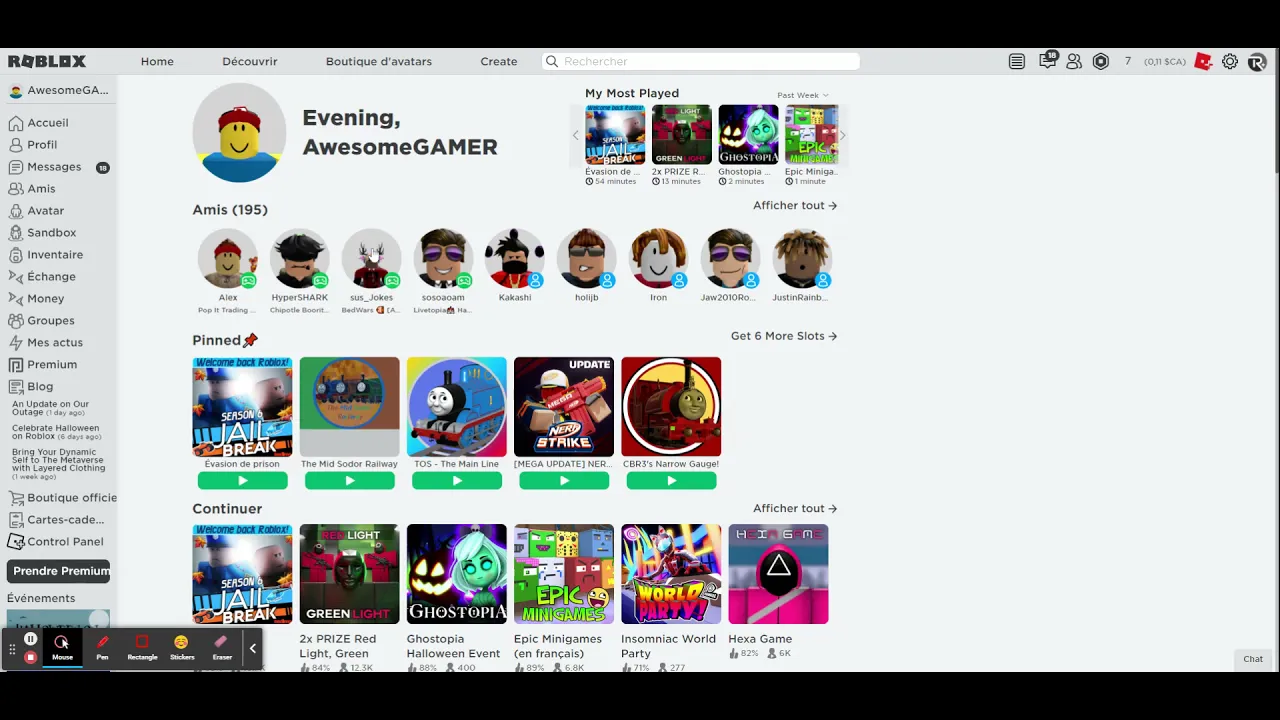Open friend HyperSHARK's avatar
The width and height of the screenshot is (1280, 720).
pyautogui.click(x=299, y=258)
